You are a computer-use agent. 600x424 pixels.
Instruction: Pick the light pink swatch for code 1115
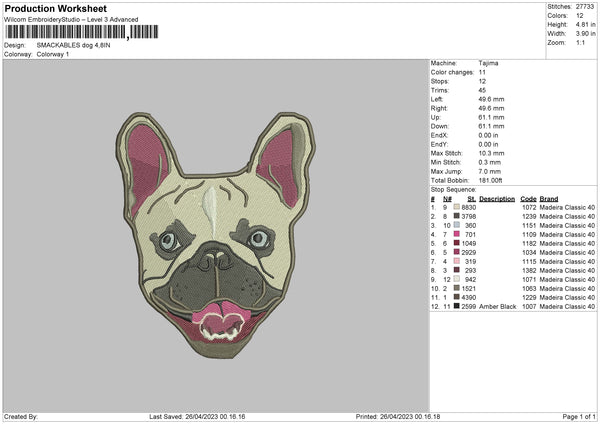pos(457,261)
